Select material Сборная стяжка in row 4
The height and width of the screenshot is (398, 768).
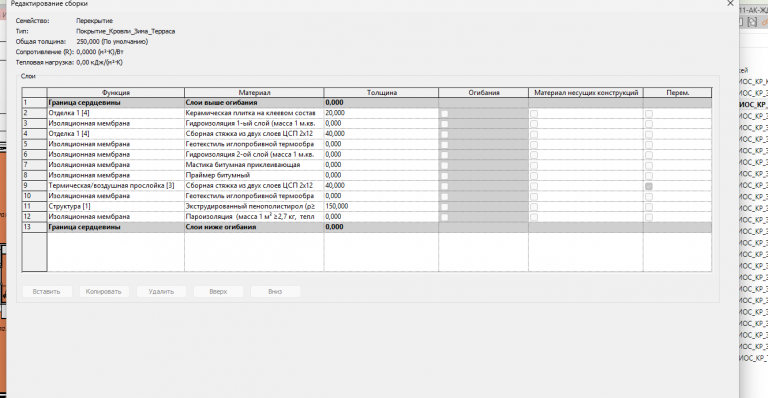pos(254,134)
